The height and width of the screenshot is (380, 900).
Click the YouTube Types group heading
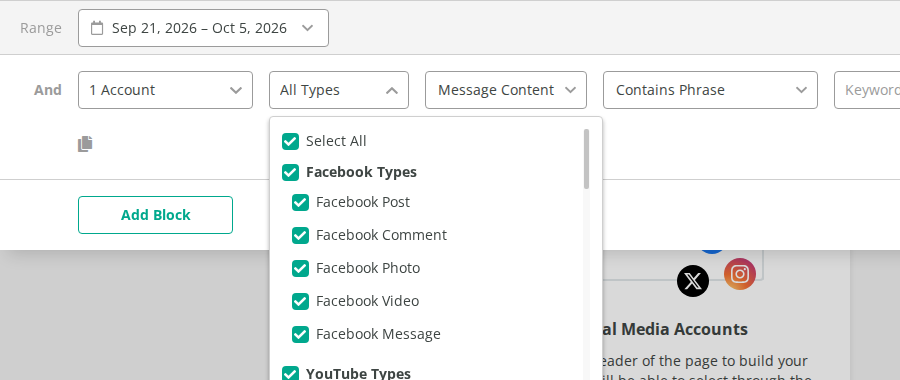358,374
